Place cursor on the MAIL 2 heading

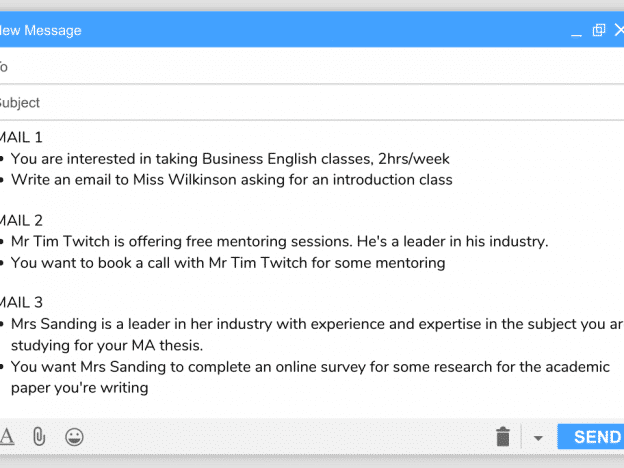click(x=21, y=220)
